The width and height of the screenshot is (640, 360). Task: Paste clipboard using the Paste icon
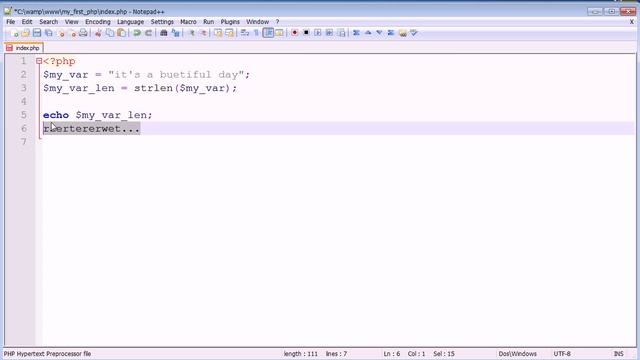(121, 33)
